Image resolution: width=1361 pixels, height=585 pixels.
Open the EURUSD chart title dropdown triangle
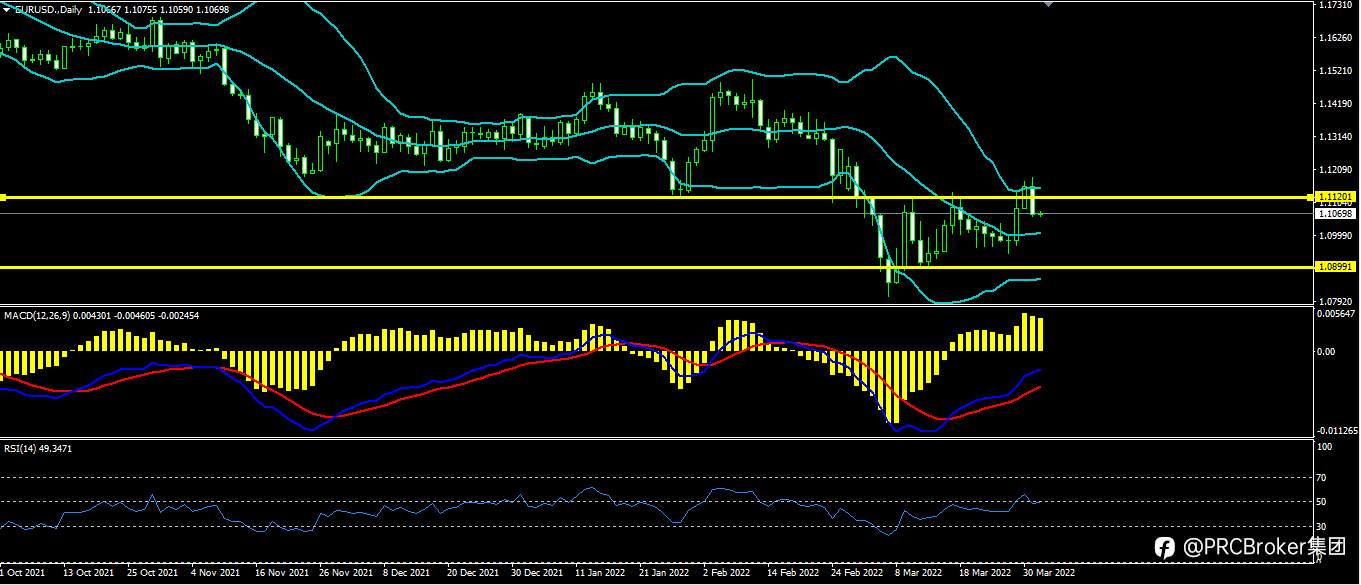pyautogui.click(x=5, y=9)
